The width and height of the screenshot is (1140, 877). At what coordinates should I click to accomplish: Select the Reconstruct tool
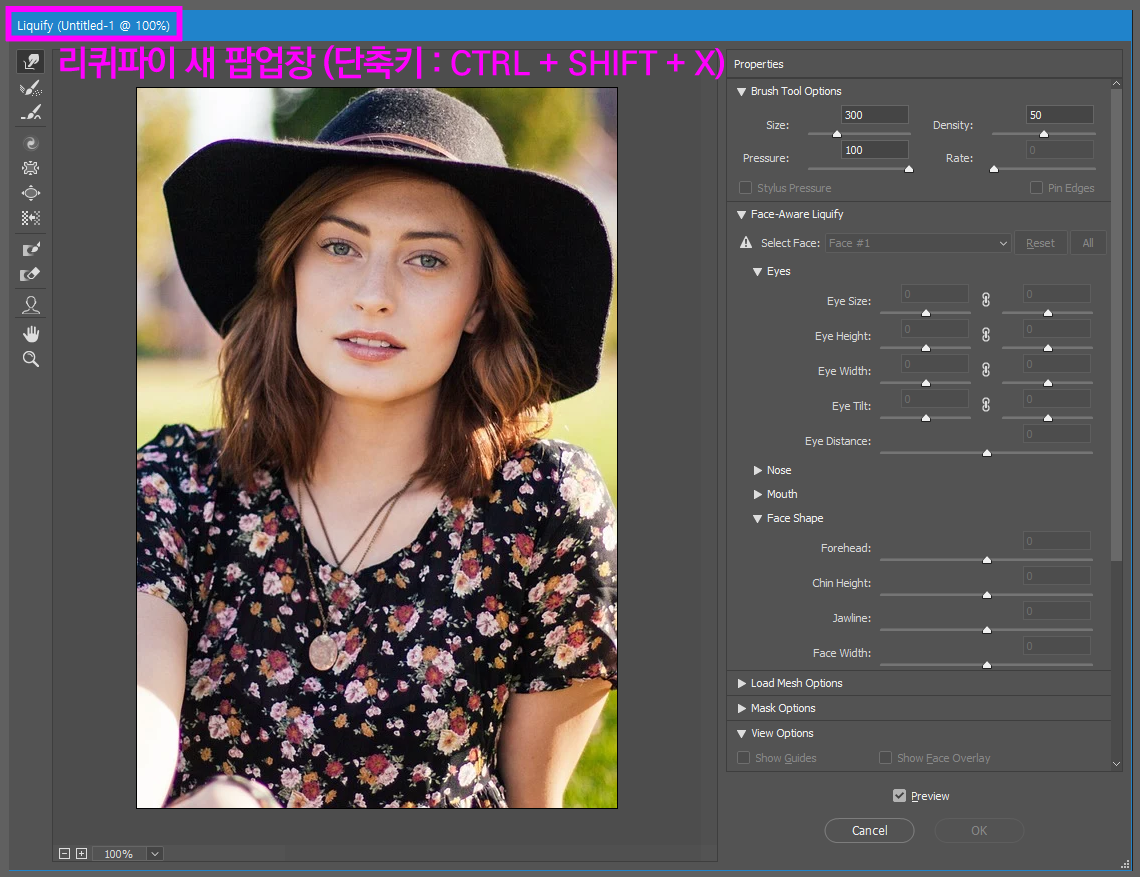point(31,88)
